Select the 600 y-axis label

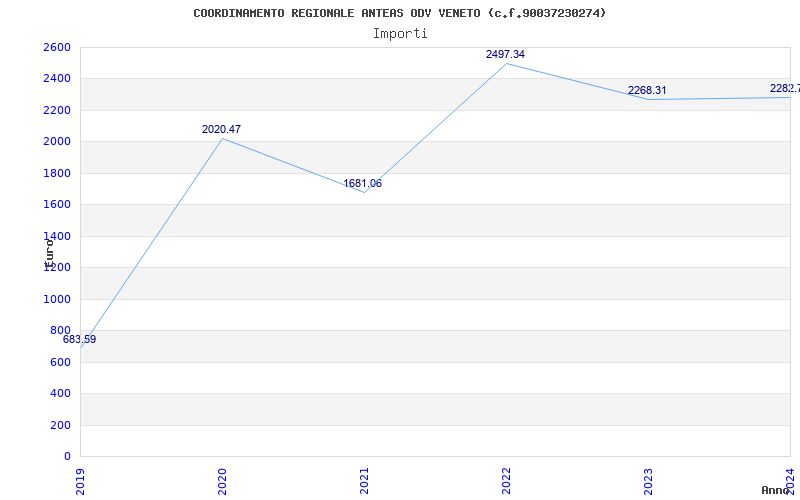[x=60, y=362]
